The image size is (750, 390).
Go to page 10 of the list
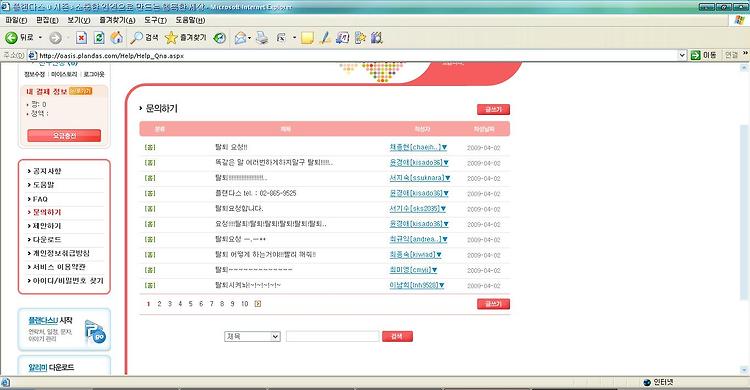click(244, 303)
